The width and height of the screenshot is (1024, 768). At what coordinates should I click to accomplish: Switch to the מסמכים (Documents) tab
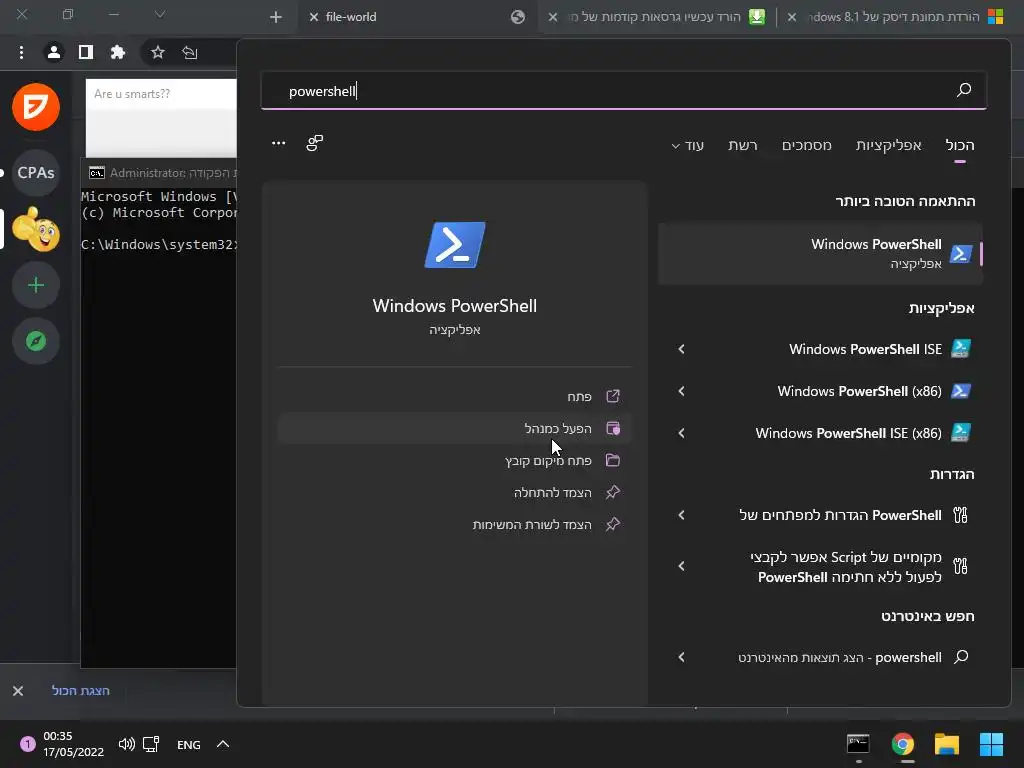click(x=807, y=145)
